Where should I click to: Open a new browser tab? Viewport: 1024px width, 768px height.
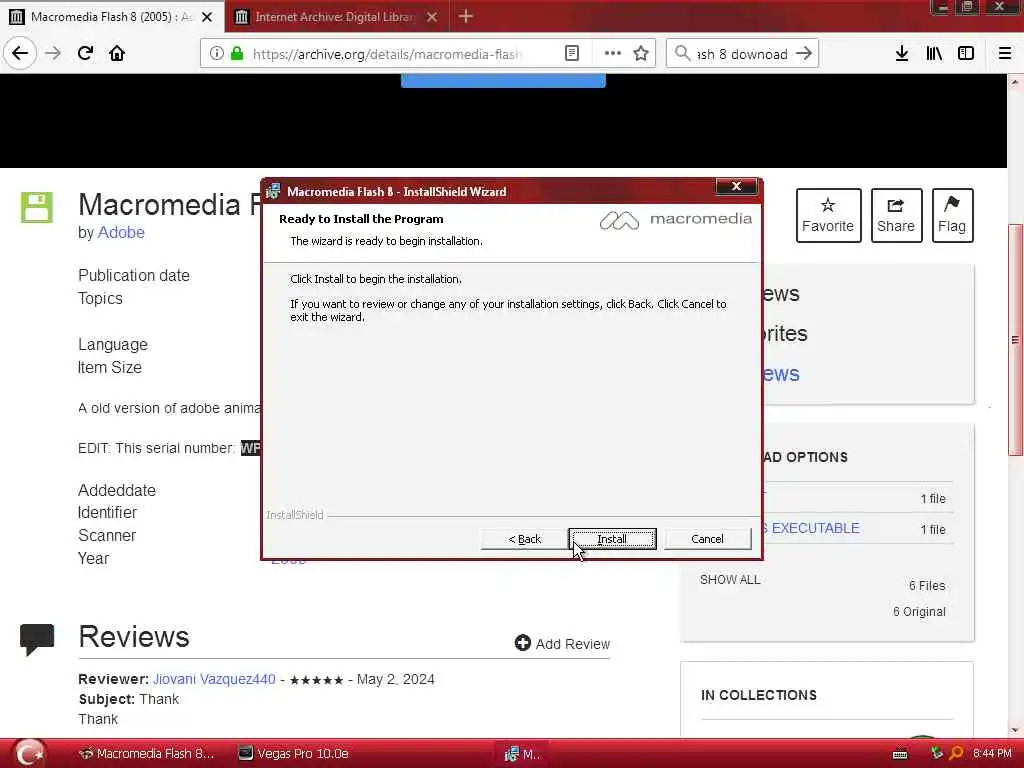tap(466, 16)
